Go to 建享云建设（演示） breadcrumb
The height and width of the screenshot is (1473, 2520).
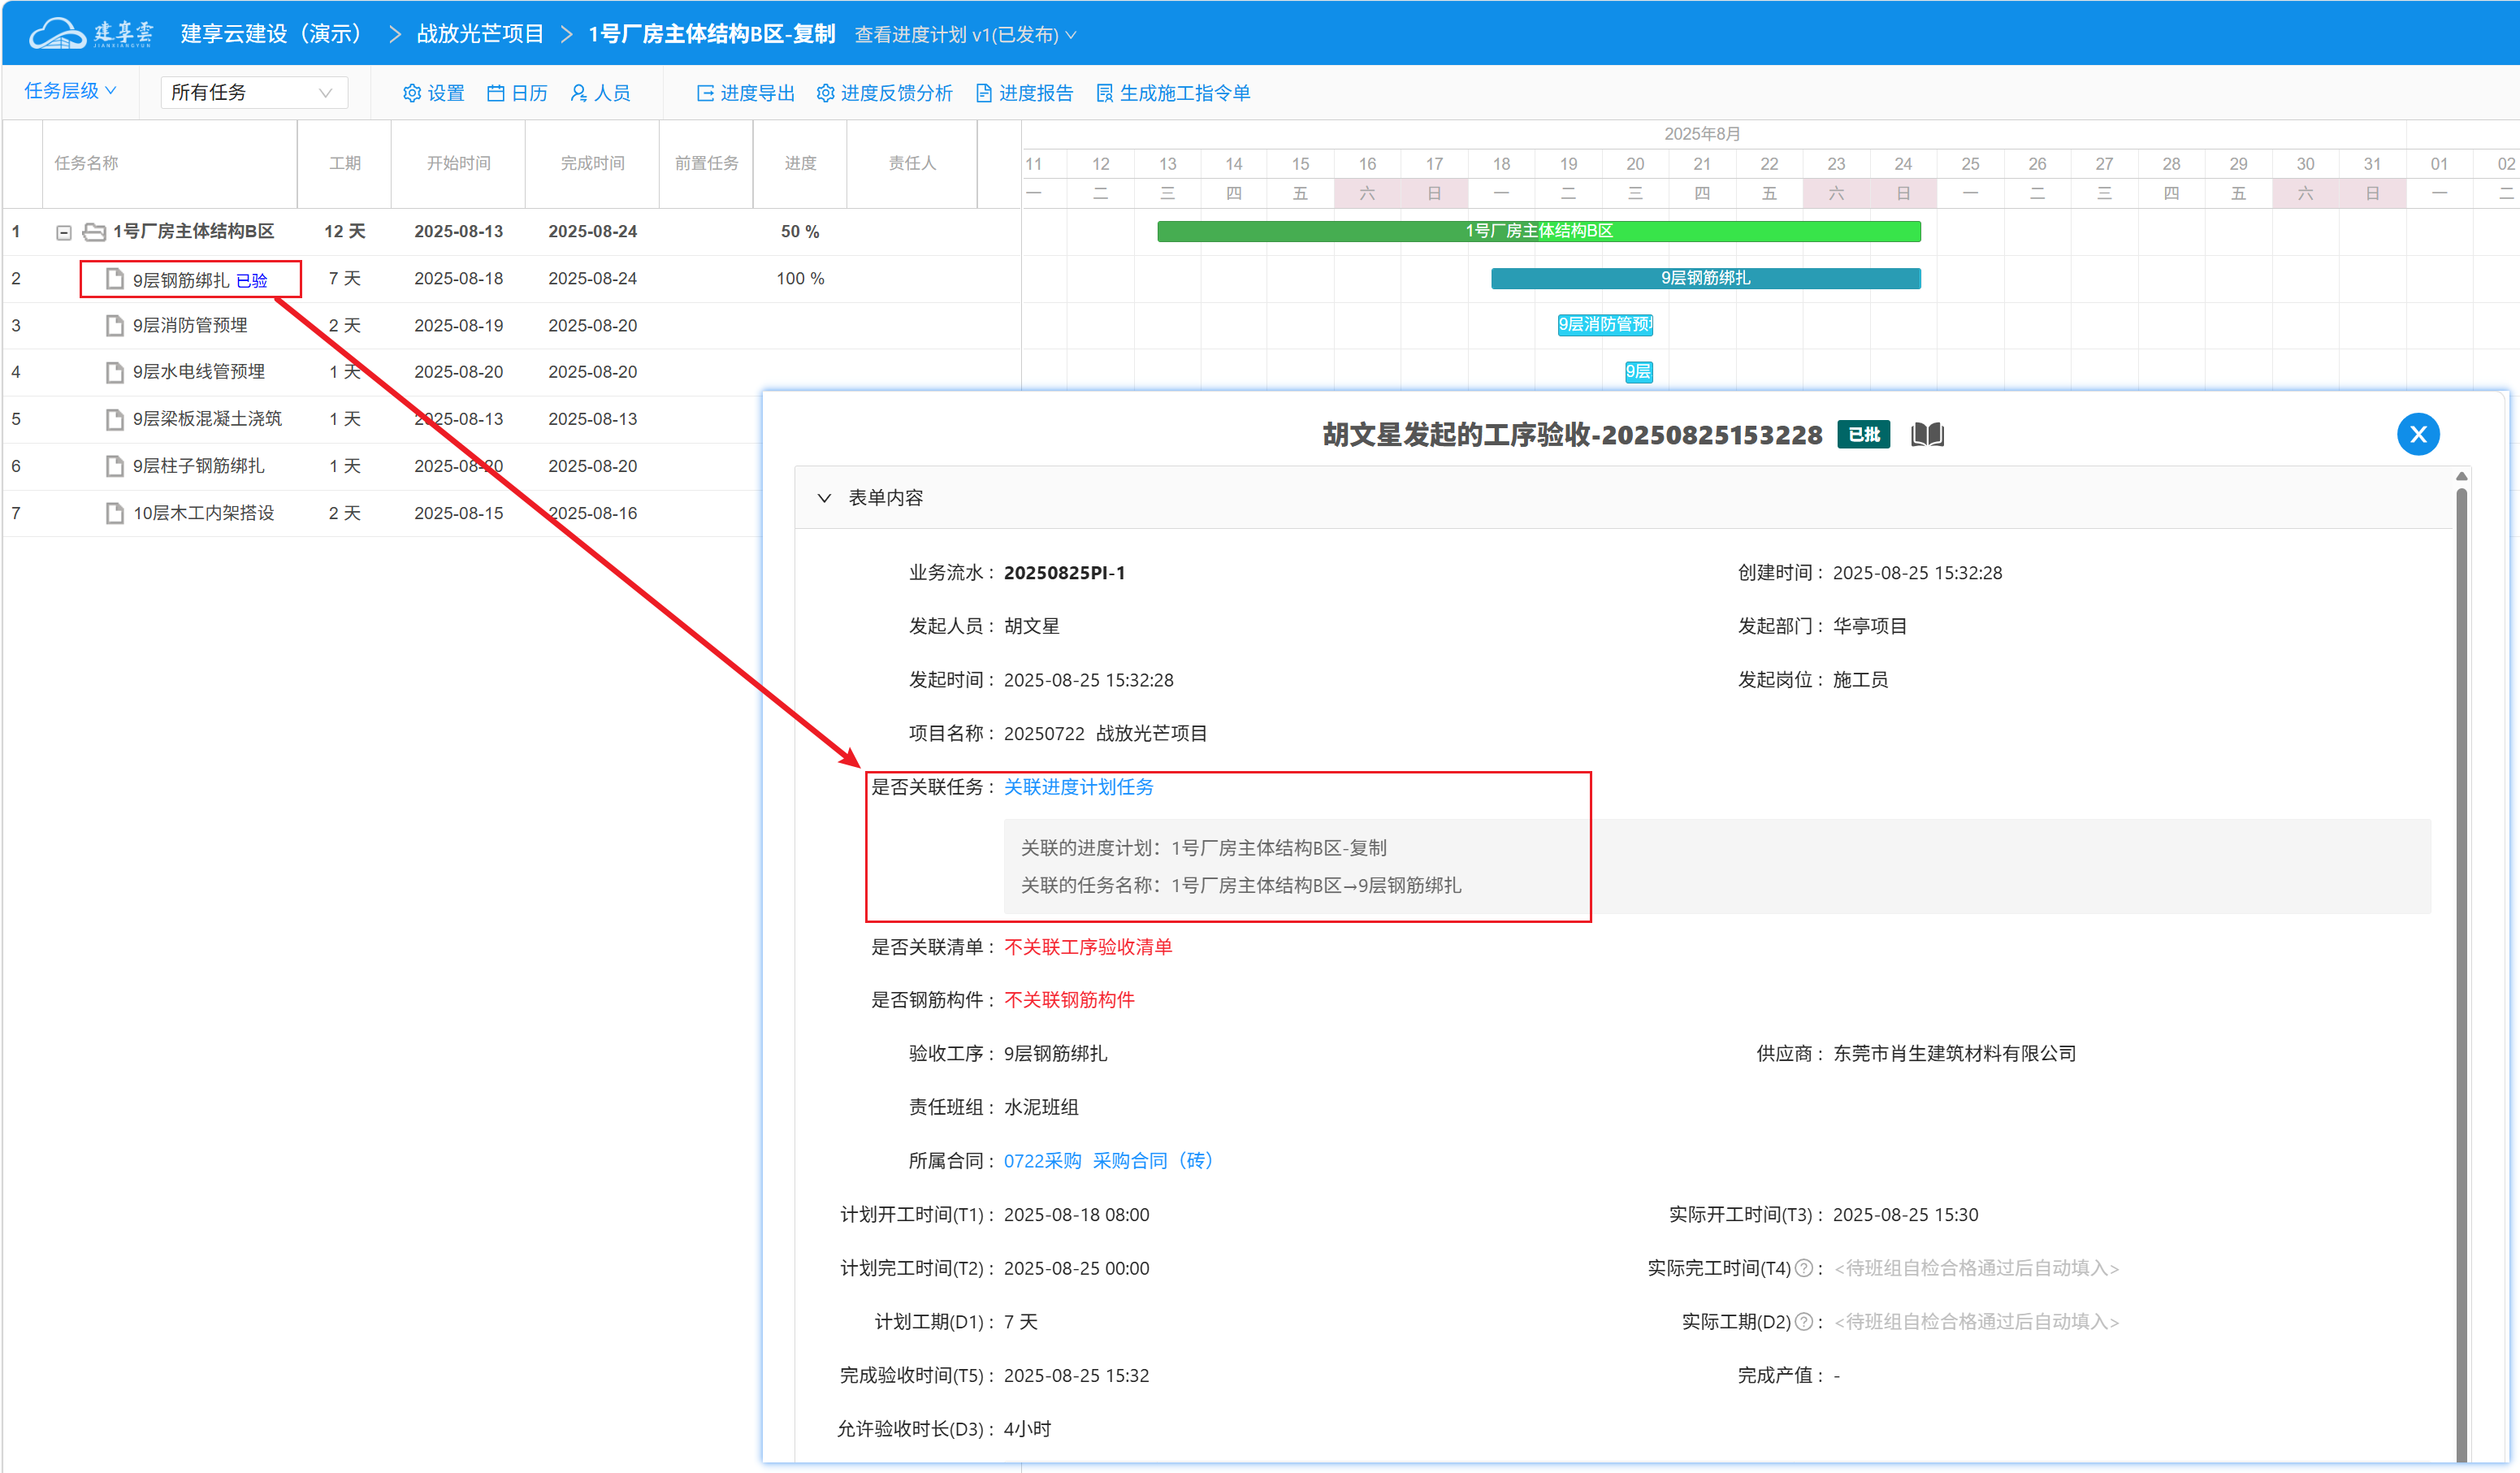(271, 34)
